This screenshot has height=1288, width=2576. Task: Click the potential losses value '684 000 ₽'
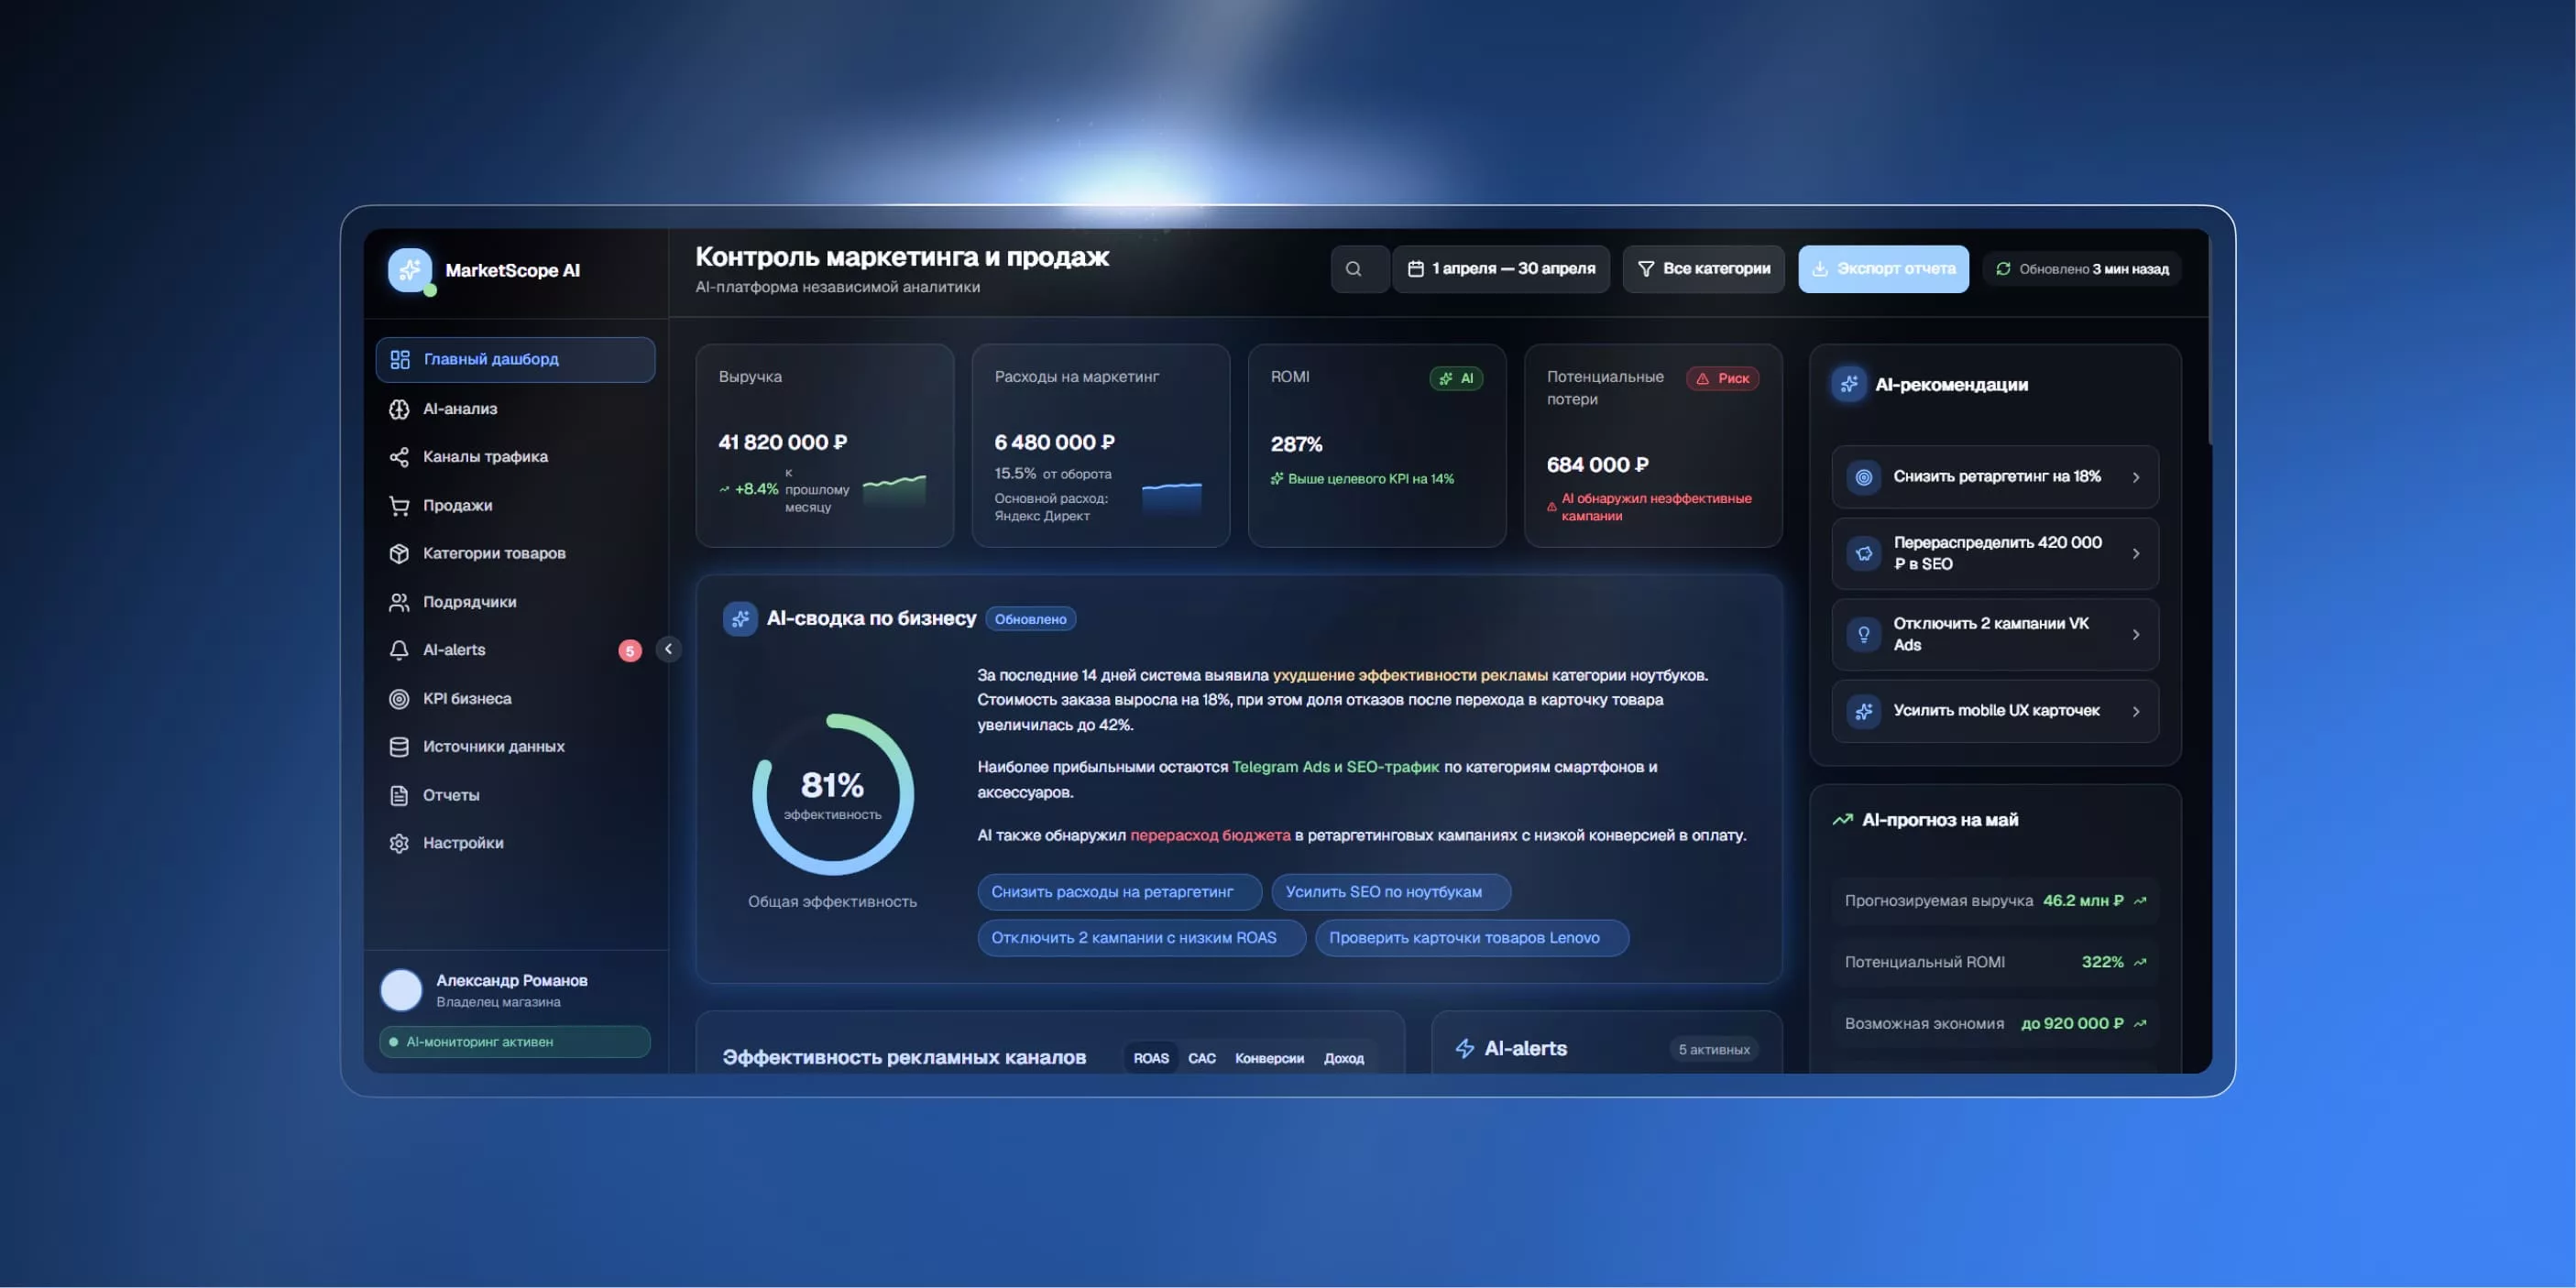(1598, 465)
